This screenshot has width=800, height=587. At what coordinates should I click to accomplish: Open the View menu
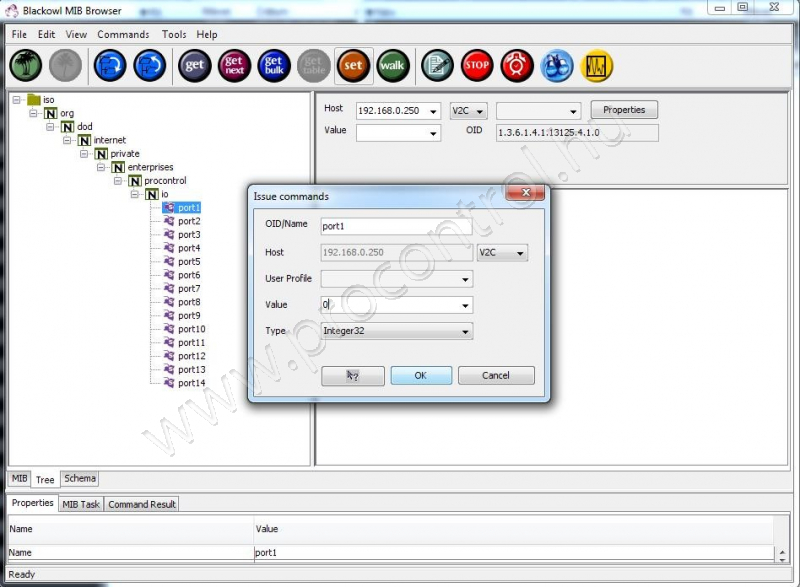click(x=76, y=35)
